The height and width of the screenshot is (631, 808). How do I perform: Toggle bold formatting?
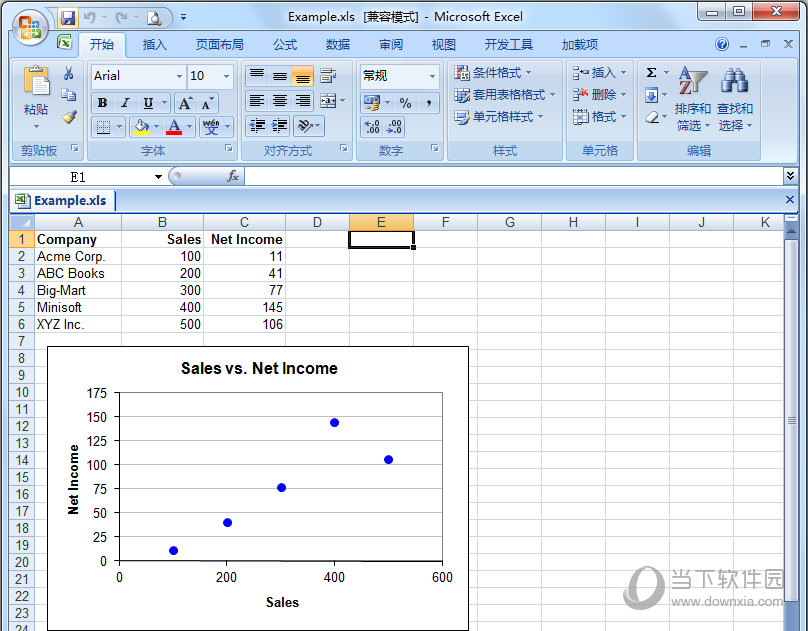[102, 103]
